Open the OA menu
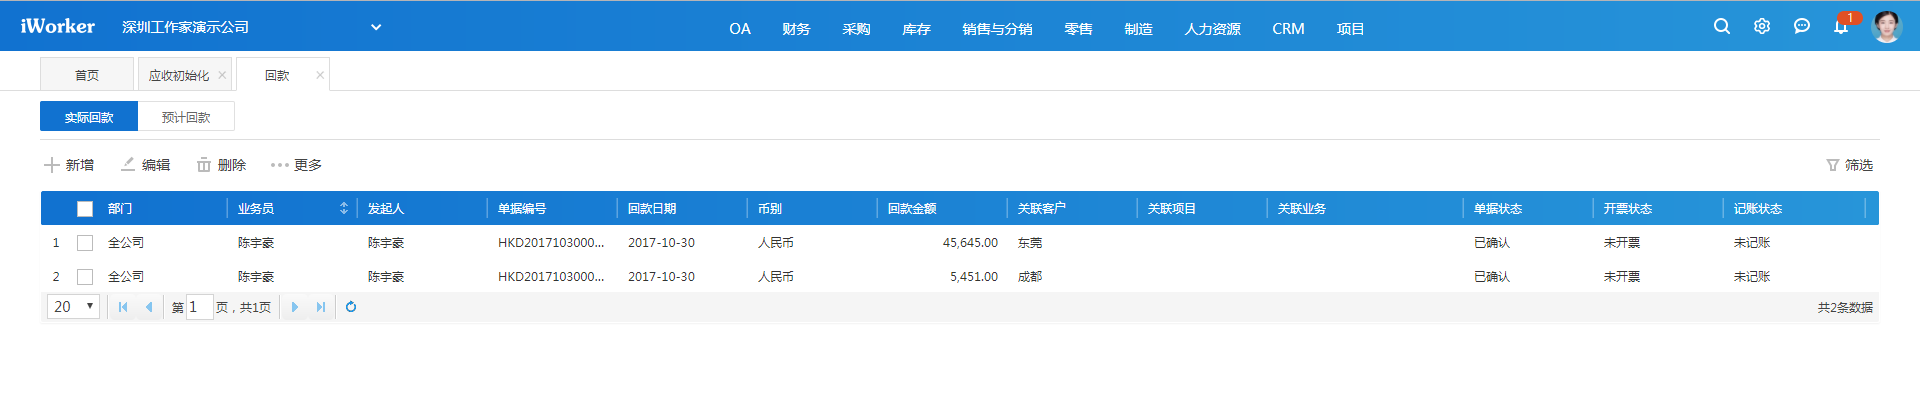The height and width of the screenshot is (415, 1920). point(740,29)
